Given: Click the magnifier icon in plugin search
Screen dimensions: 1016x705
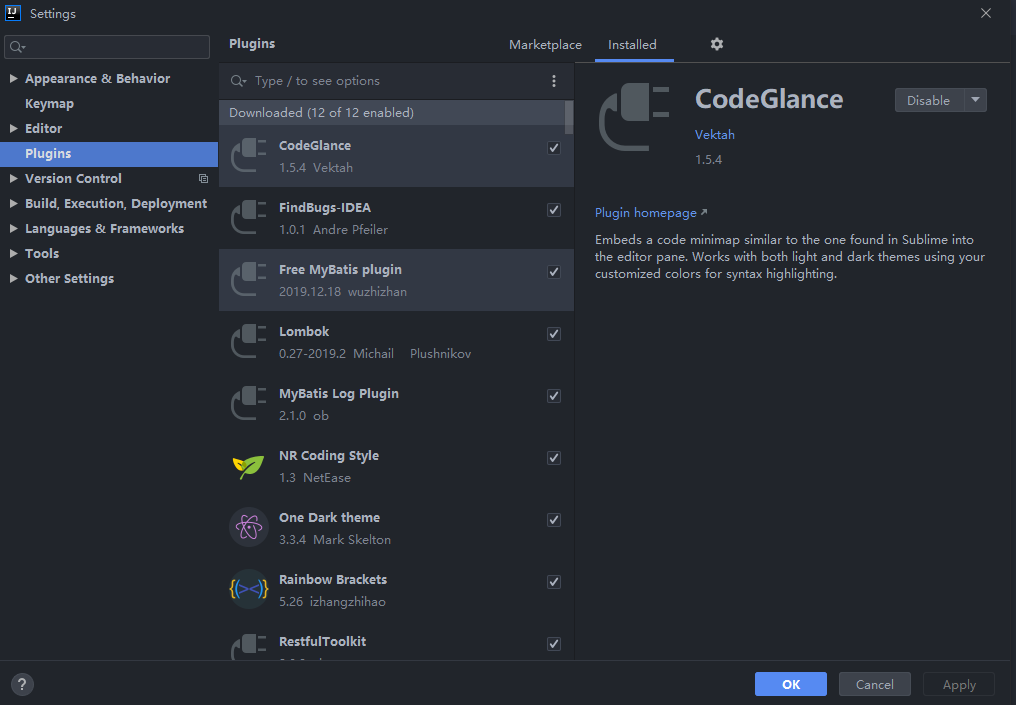Looking at the screenshot, I should [238, 81].
